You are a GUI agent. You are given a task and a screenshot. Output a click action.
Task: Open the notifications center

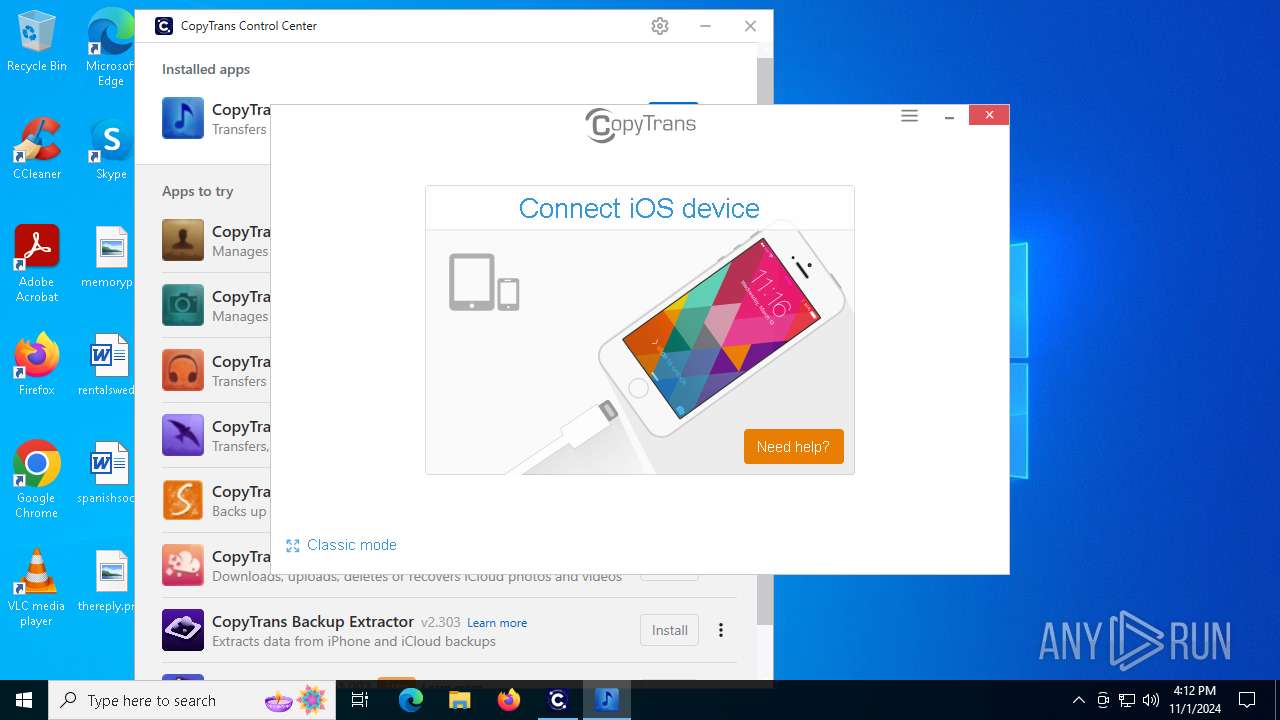tap(1247, 700)
